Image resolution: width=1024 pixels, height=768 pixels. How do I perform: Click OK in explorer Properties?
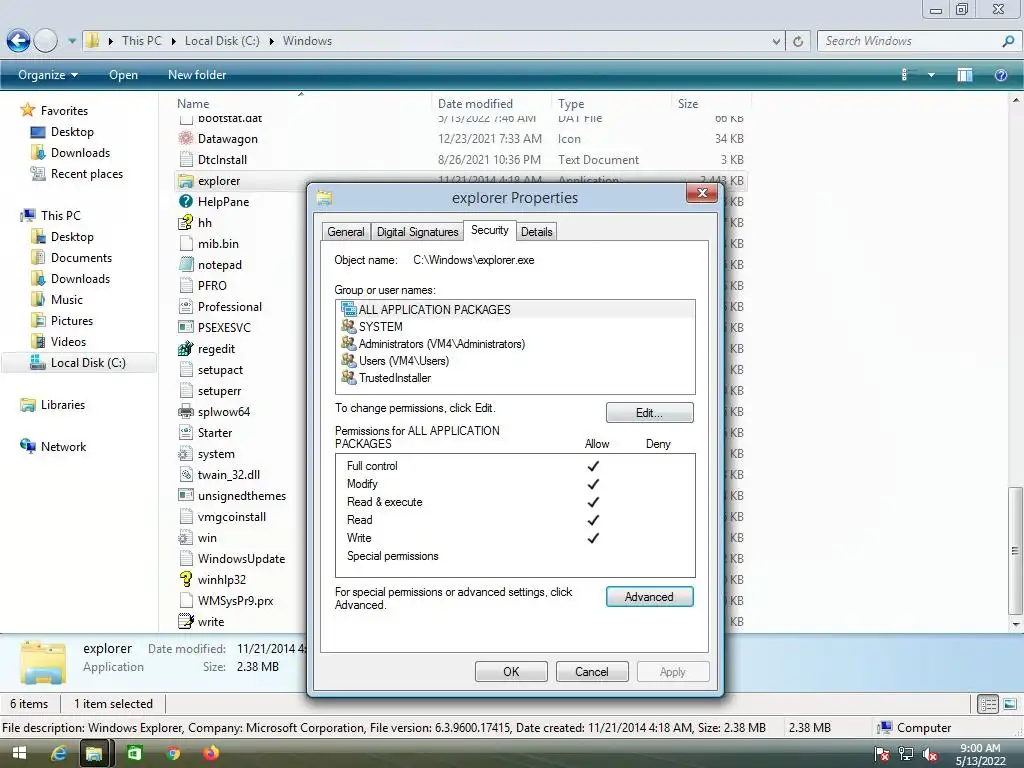511,672
